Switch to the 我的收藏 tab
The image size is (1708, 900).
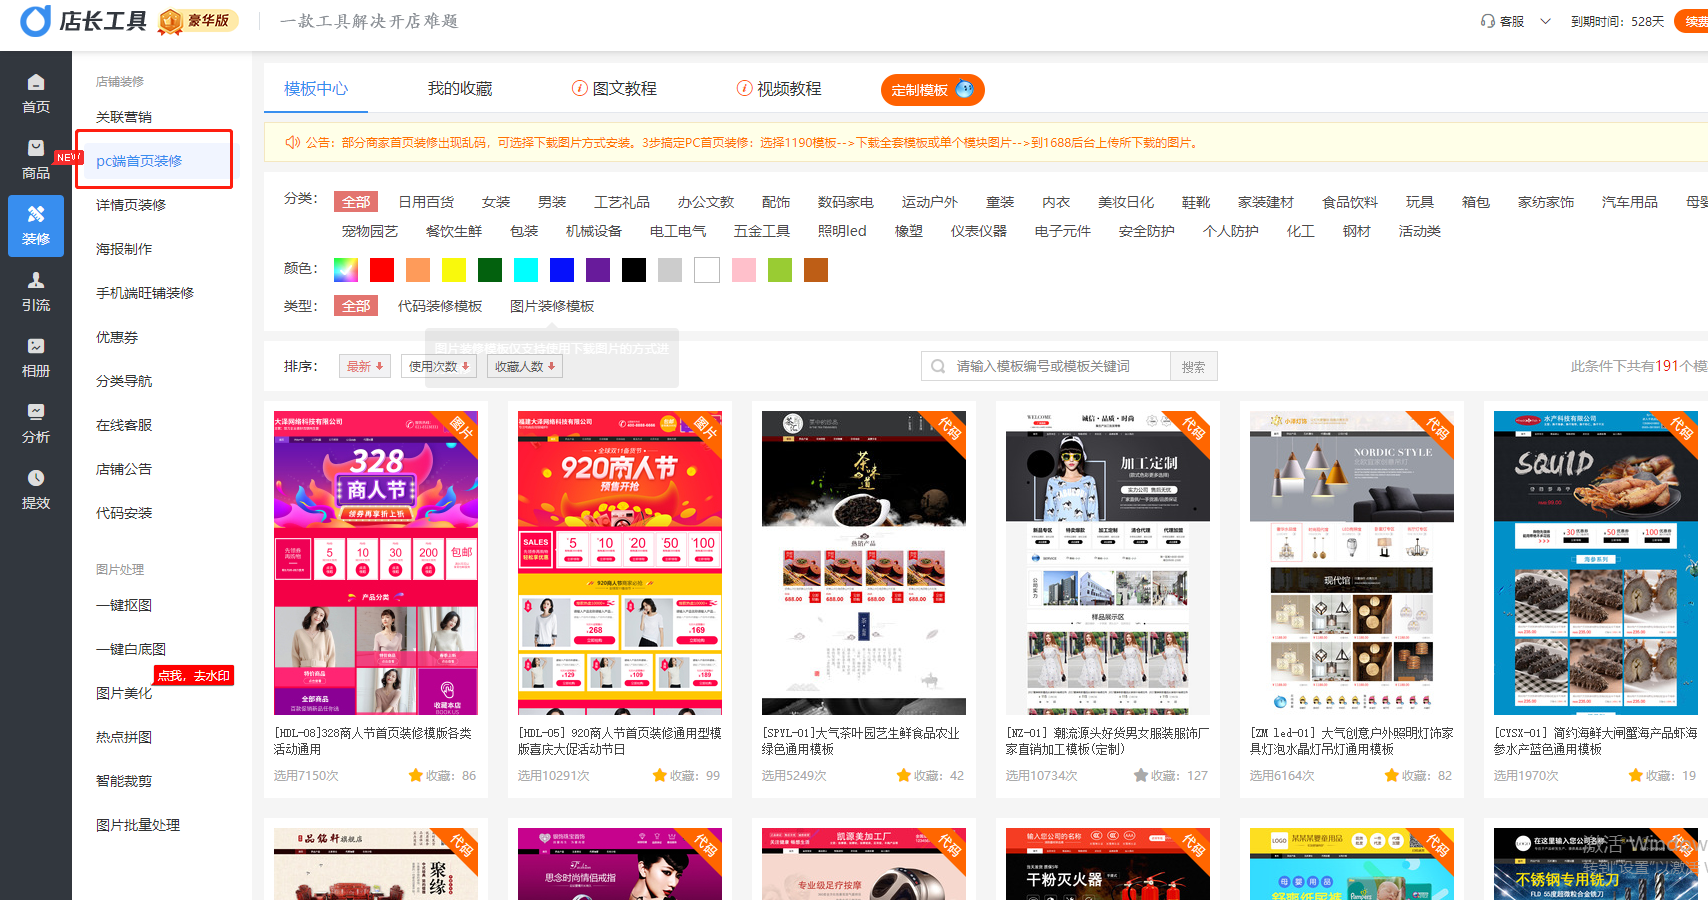[x=460, y=89]
